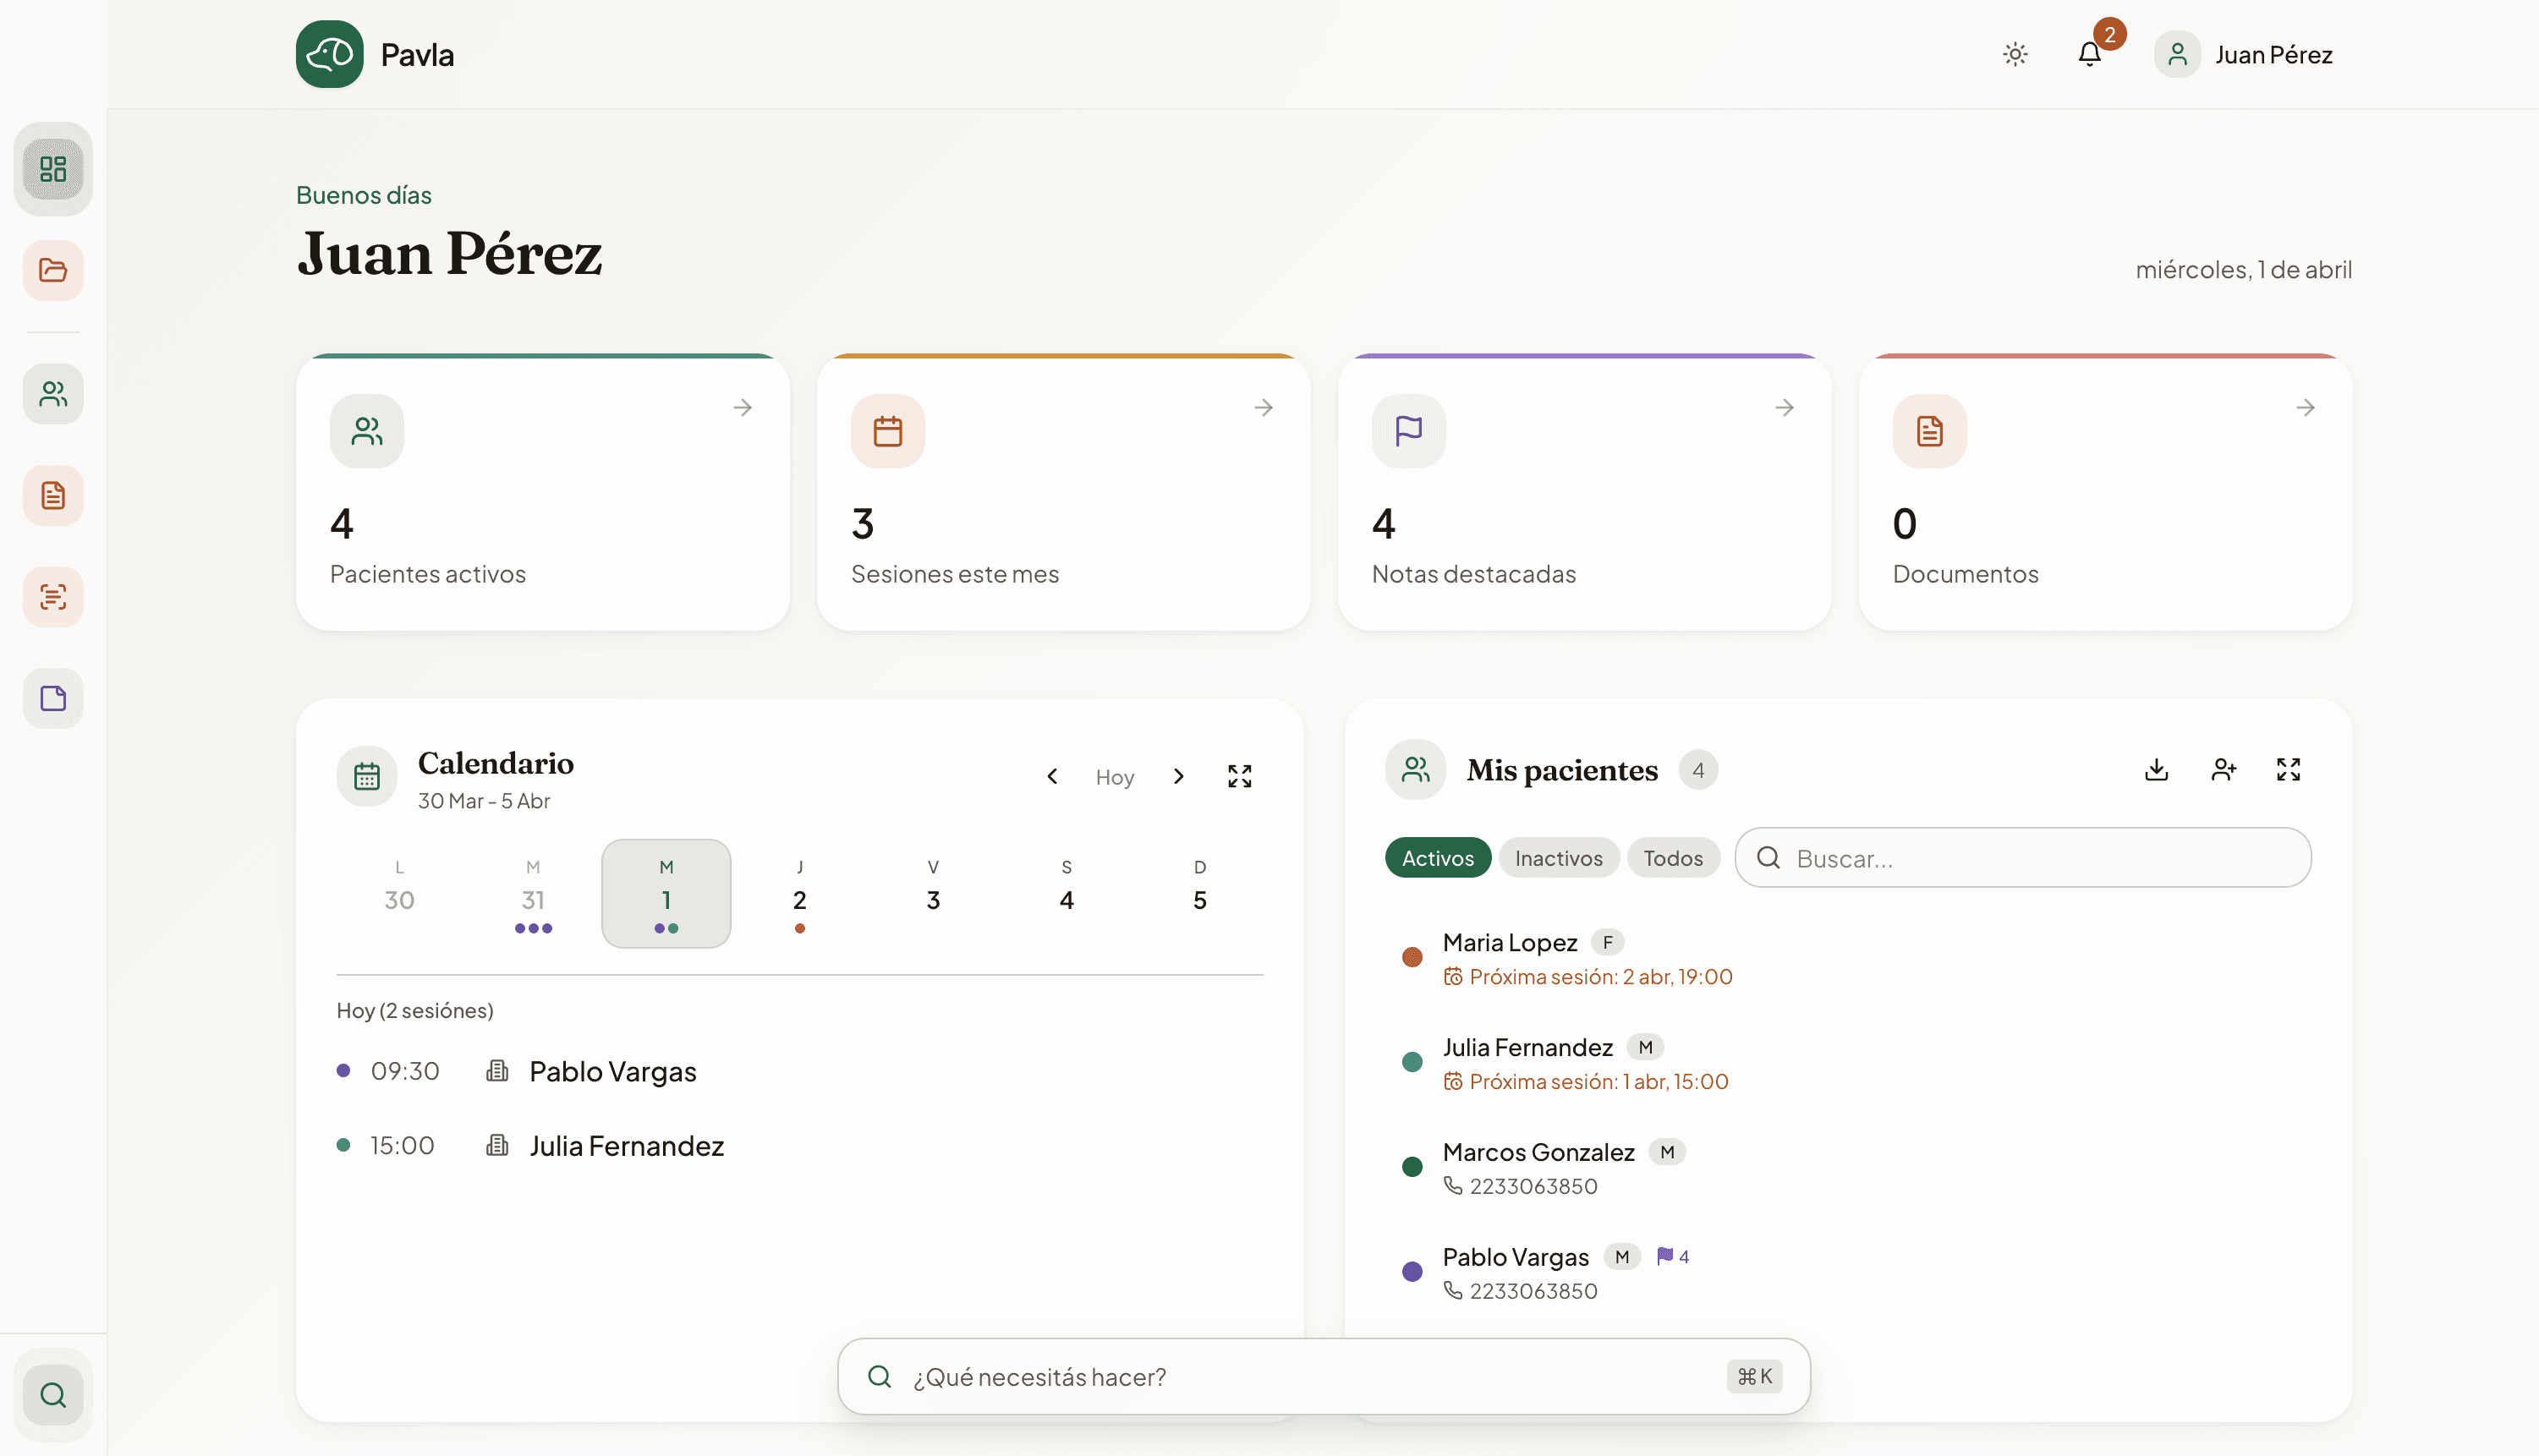Open the patients section from the sidebar
2539x1456 pixels.
pyautogui.click(x=52, y=393)
